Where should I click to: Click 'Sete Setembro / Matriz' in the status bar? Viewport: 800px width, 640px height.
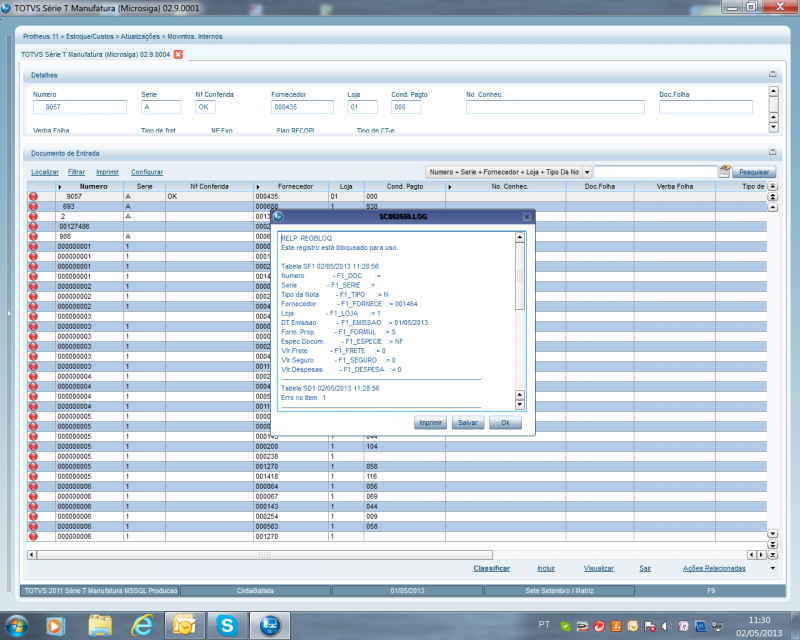[559, 591]
